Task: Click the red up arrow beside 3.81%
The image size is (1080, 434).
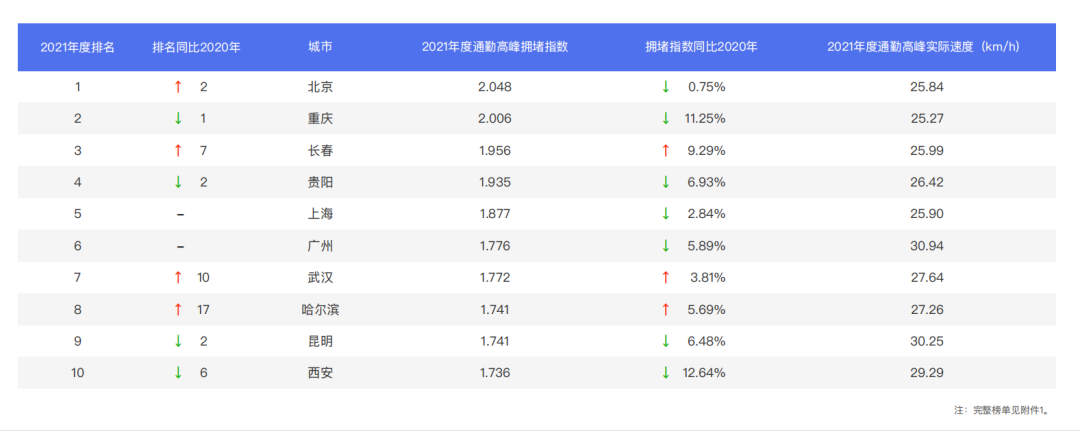Action: click(x=665, y=278)
